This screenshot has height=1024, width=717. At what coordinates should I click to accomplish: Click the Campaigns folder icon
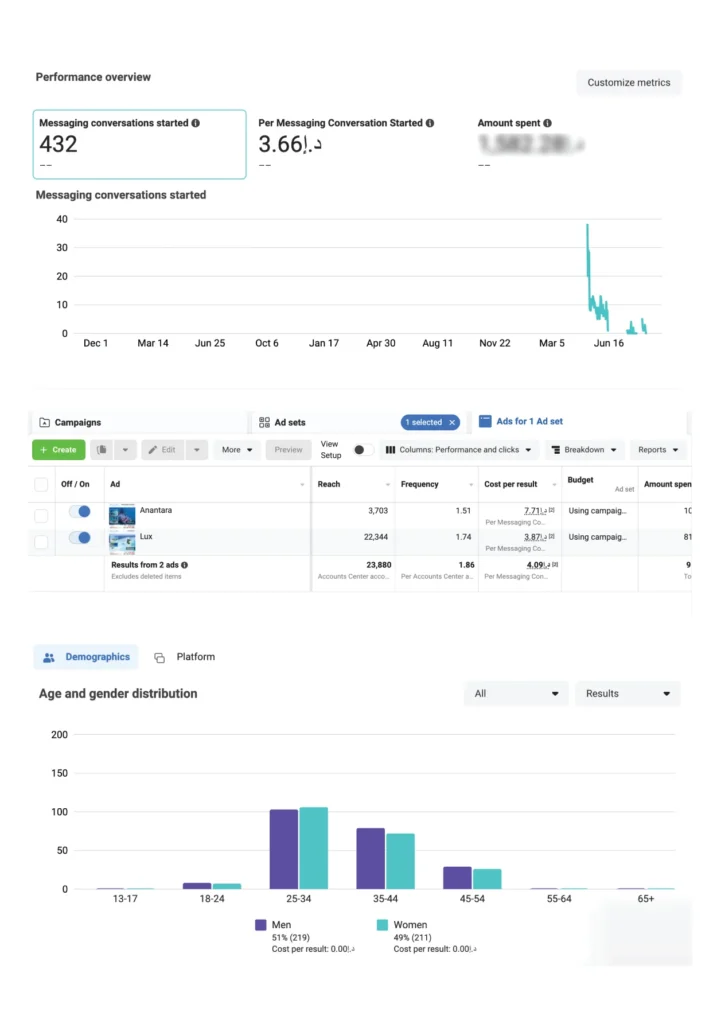(44, 423)
